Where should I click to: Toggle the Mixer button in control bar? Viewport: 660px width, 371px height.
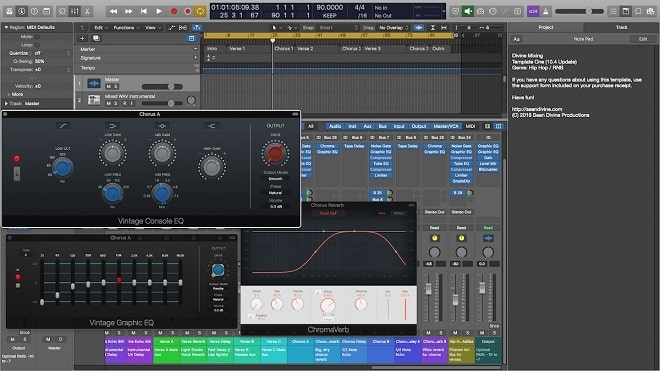[x=75, y=11]
